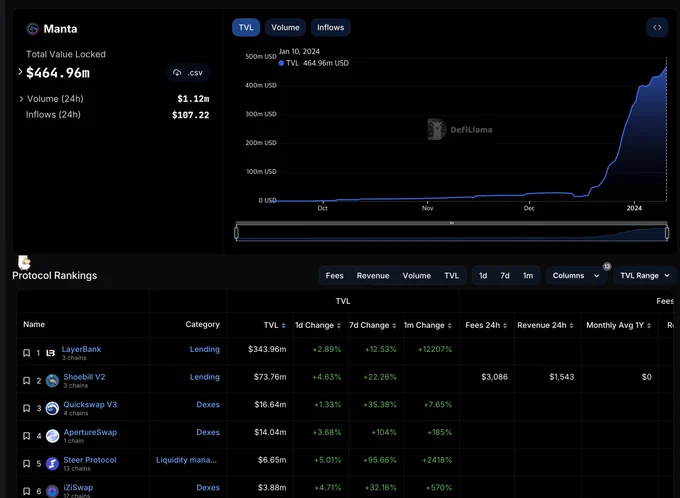Click the LayerBank TVL value $343.96m
680x498 pixels.
click(x=267, y=349)
